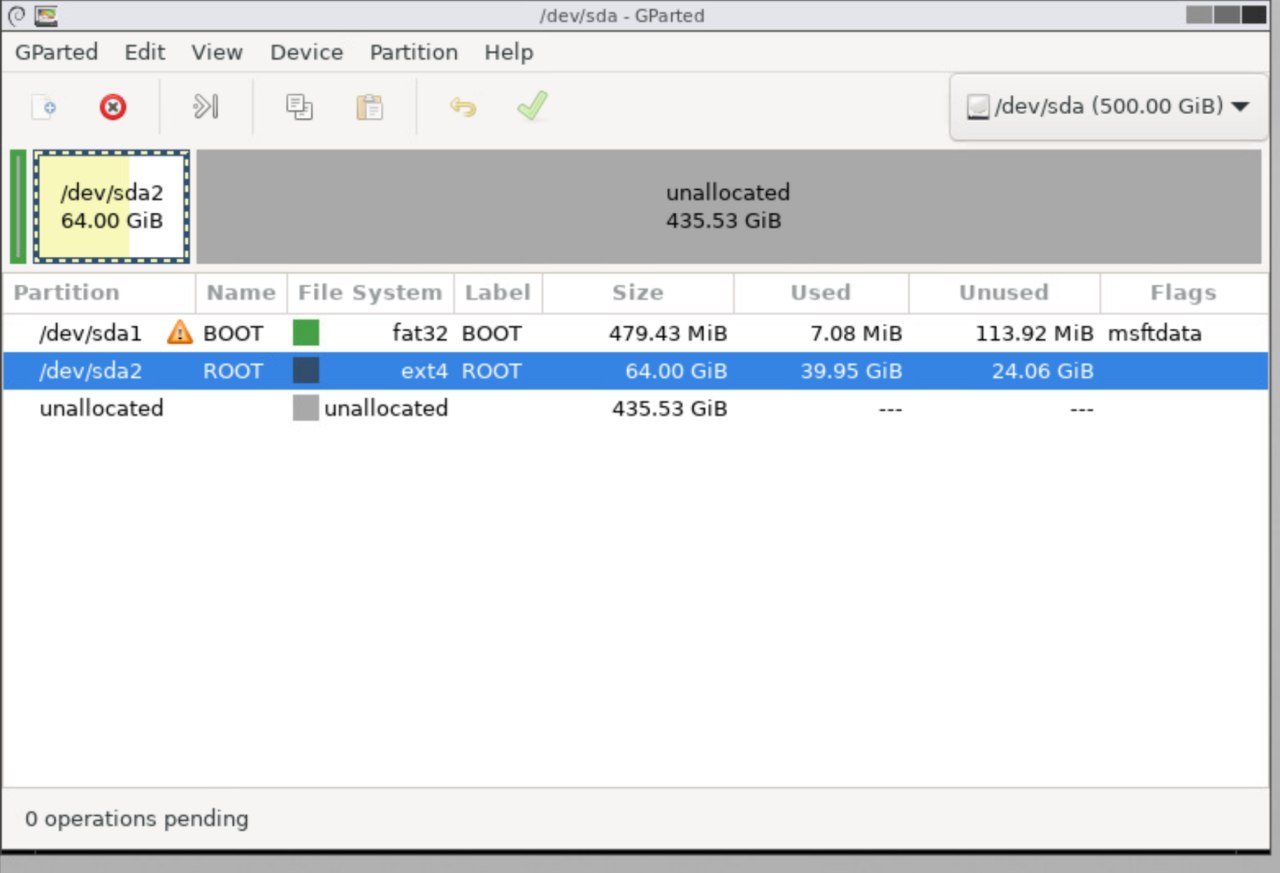1280x873 pixels.
Task: Open the Device menu
Action: pyautogui.click(x=306, y=52)
